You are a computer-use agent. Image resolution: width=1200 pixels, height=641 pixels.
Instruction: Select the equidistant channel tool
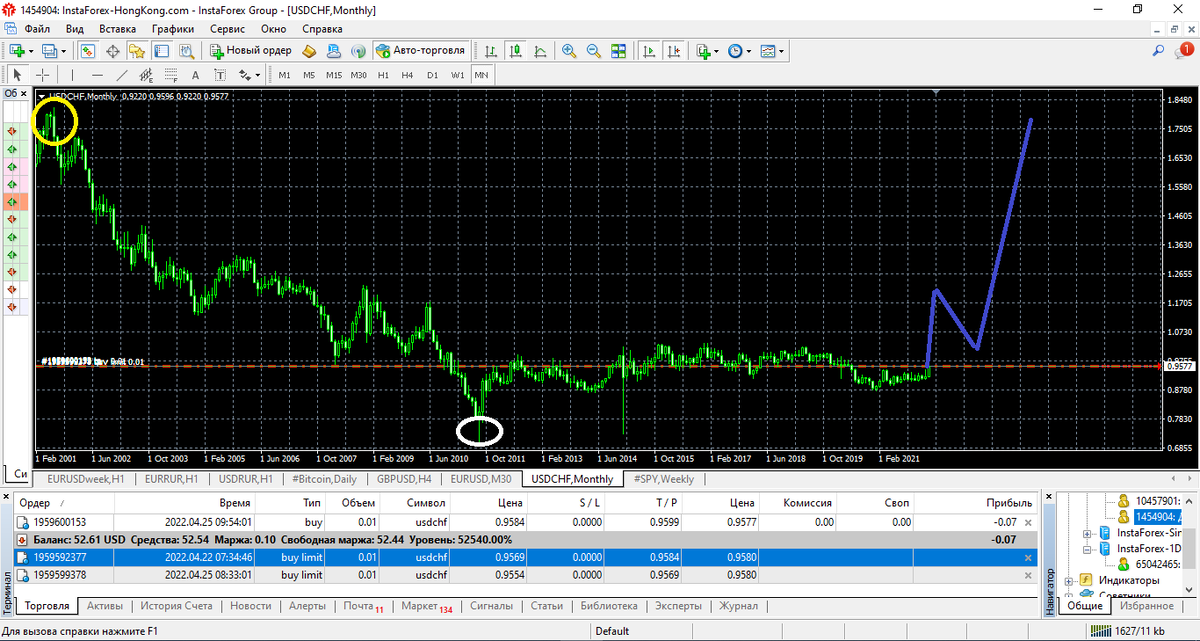click(x=146, y=75)
